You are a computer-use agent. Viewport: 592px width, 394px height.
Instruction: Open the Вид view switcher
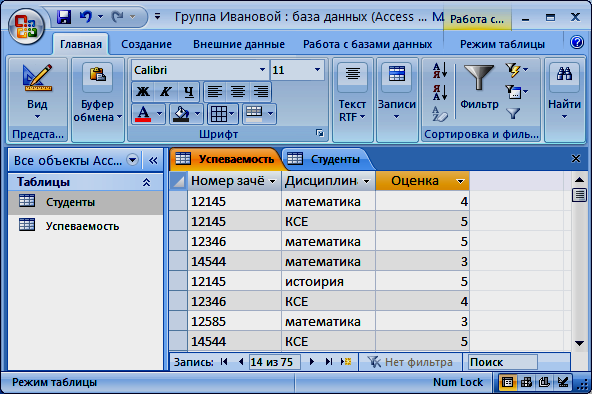point(37,93)
